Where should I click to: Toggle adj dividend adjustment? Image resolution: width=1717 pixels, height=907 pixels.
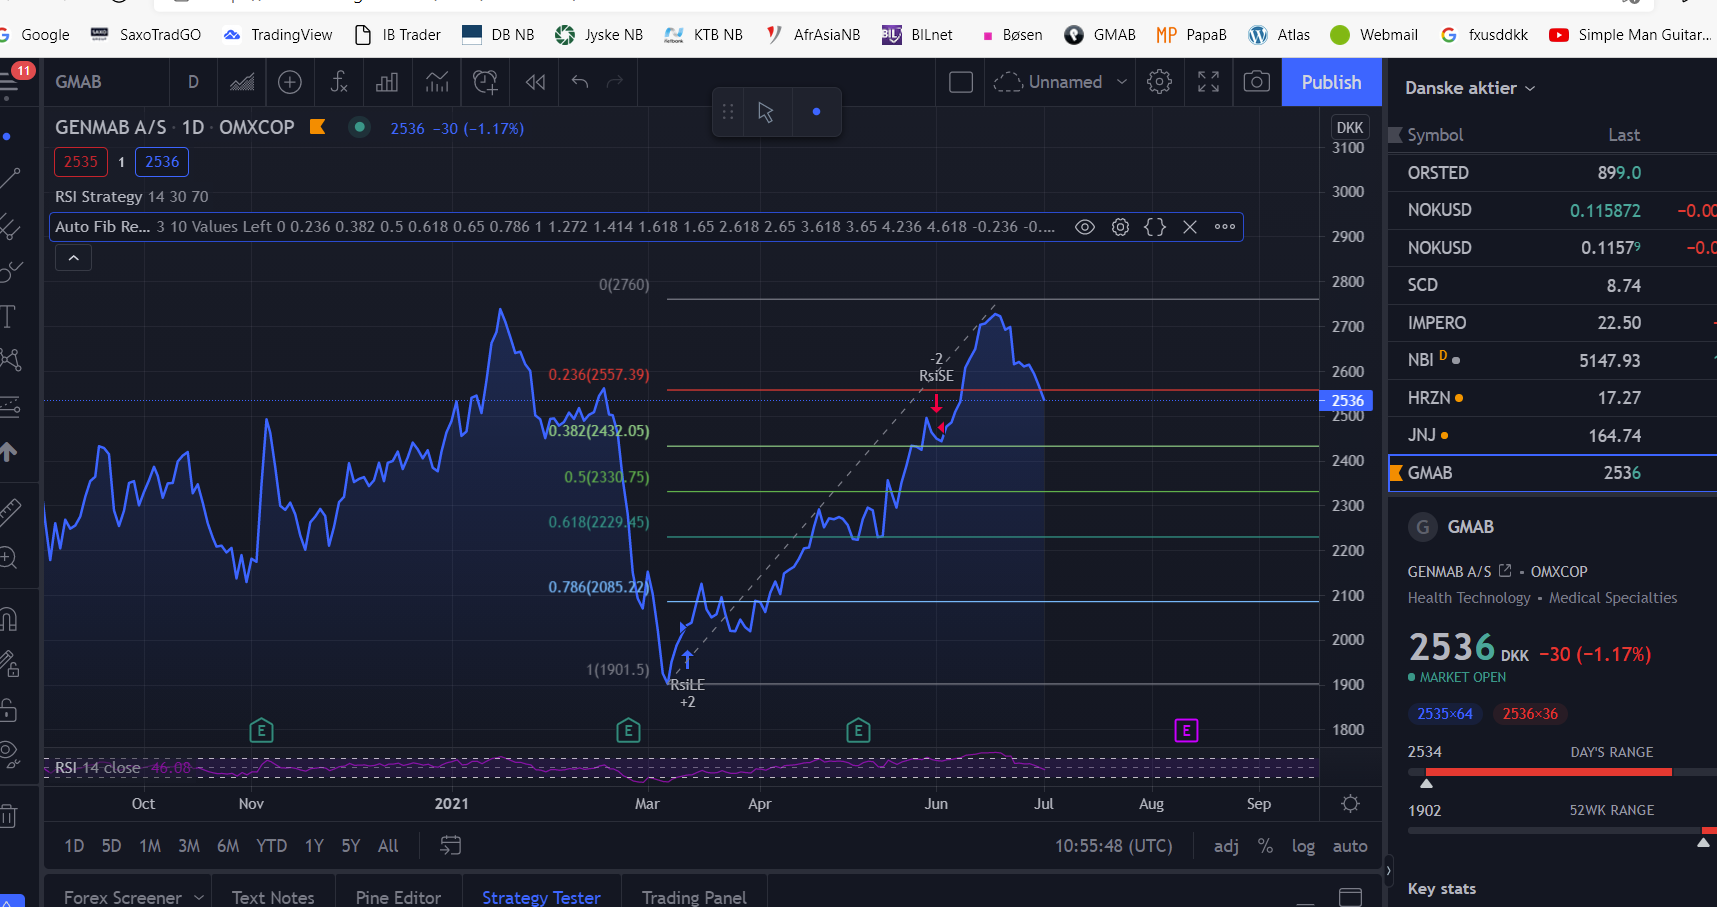1226,846
